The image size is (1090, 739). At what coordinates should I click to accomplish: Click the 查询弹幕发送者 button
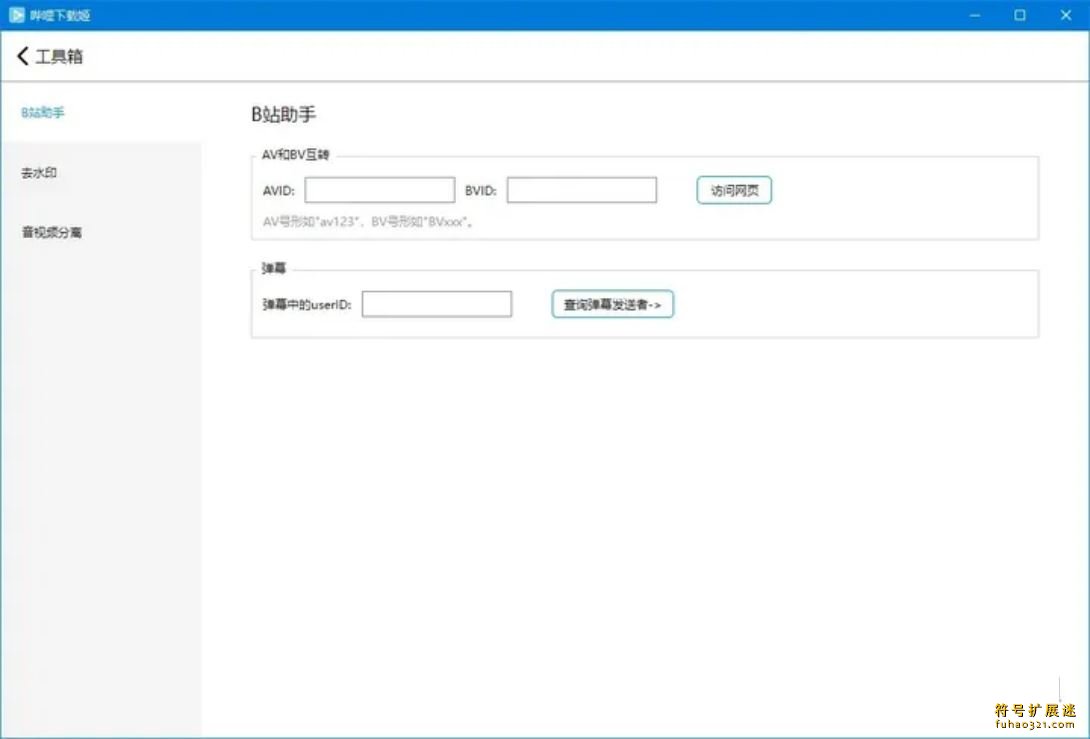[x=612, y=304]
